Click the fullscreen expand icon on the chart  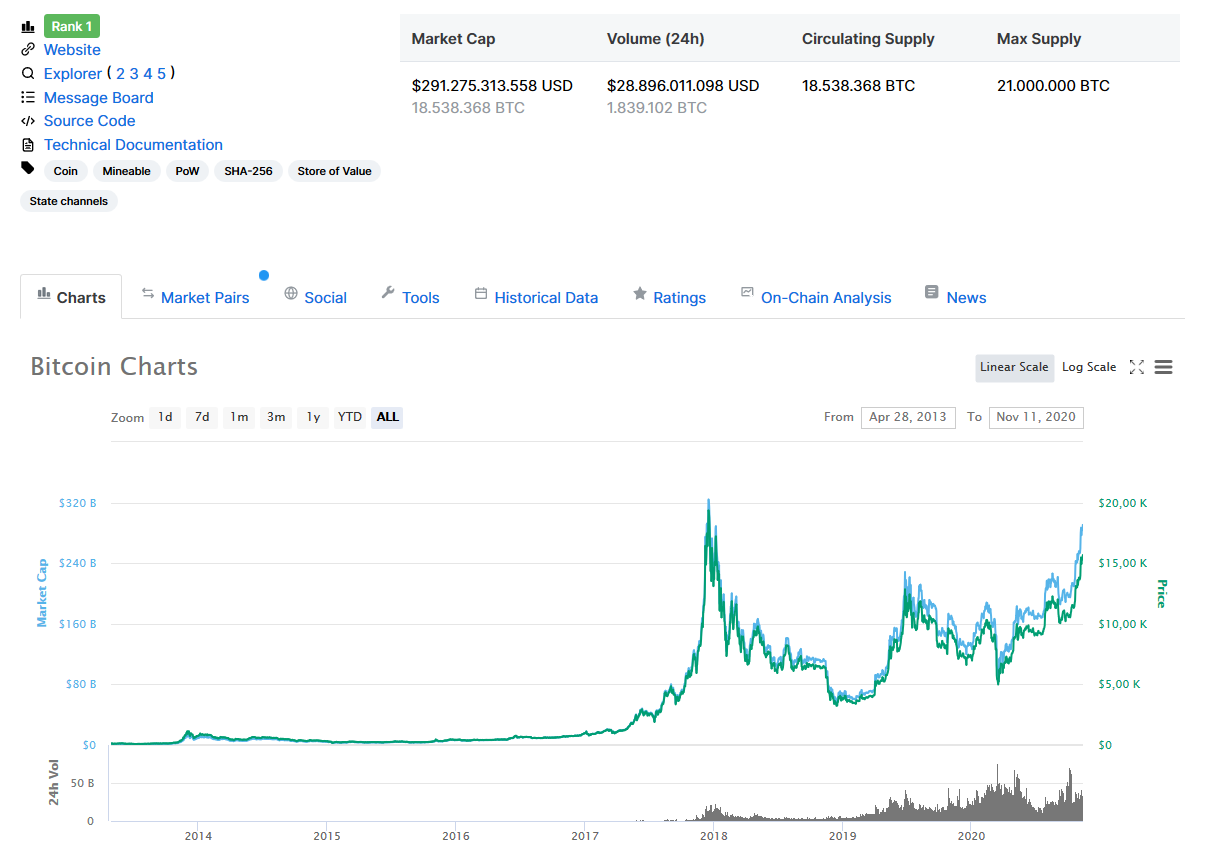[x=1136, y=367]
